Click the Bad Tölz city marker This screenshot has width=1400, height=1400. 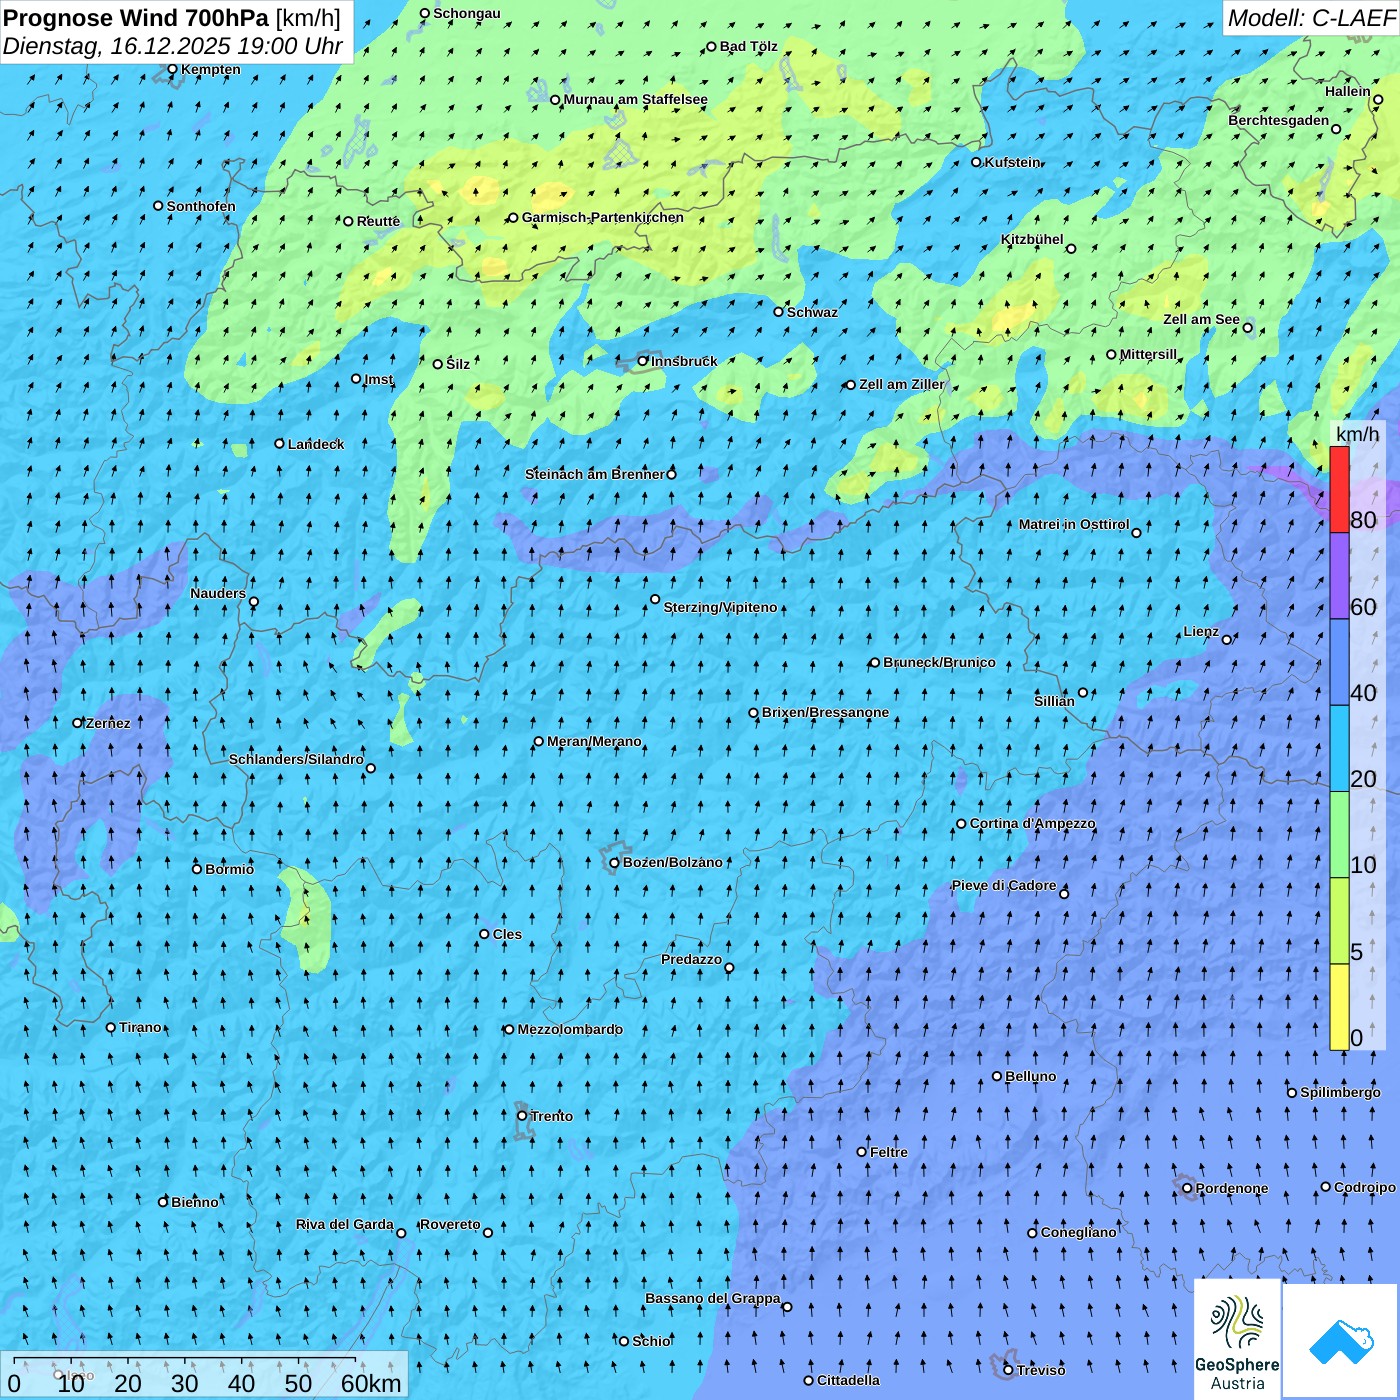pyautogui.click(x=712, y=46)
